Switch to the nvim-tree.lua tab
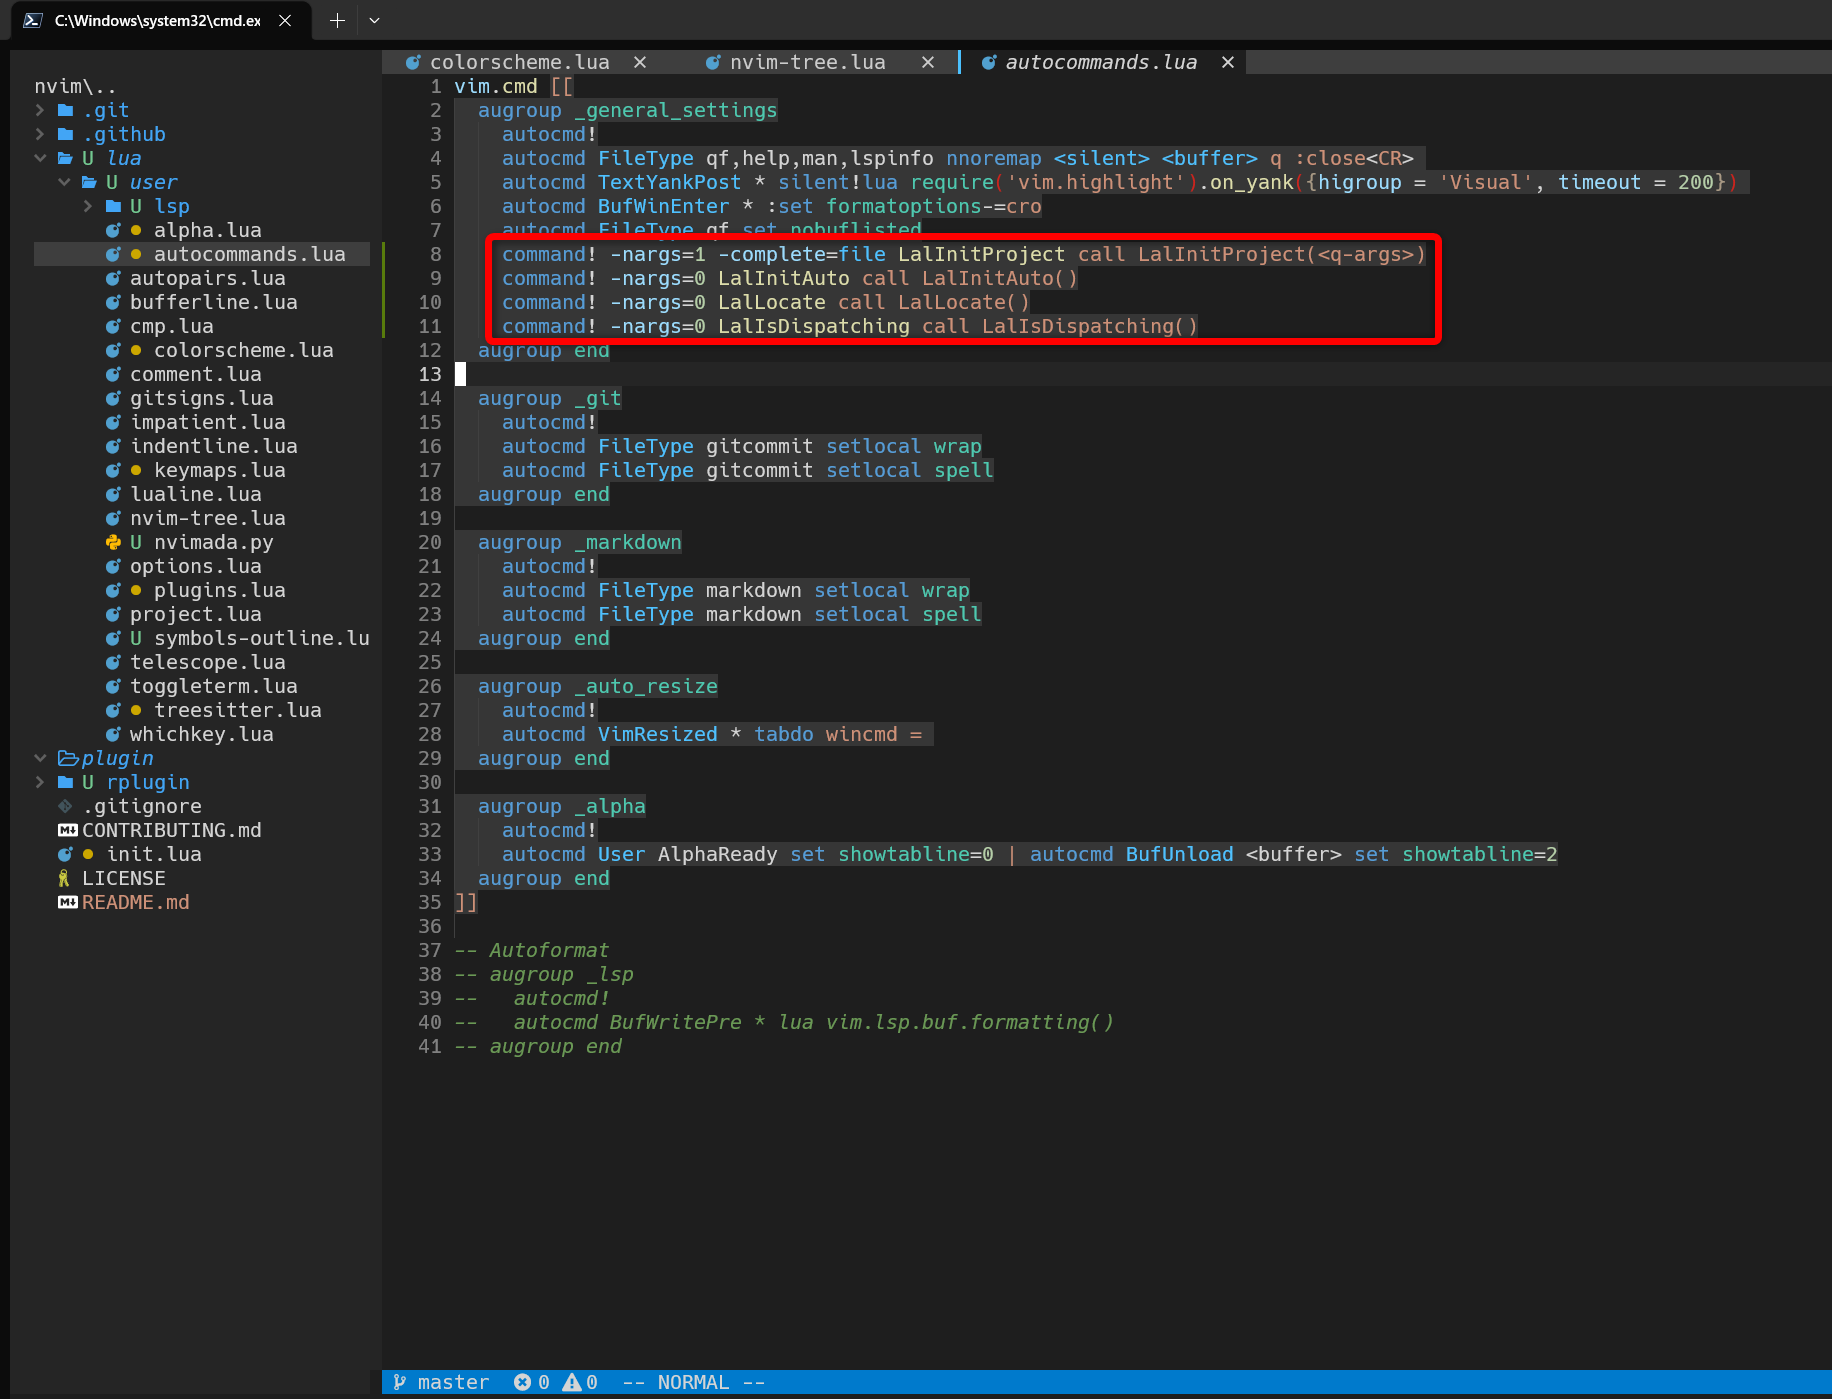This screenshot has width=1832, height=1399. tap(806, 62)
